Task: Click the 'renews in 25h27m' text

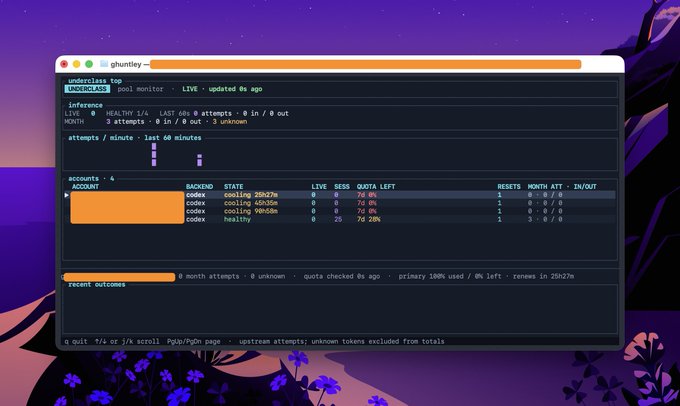Action: (x=543, y=276)
